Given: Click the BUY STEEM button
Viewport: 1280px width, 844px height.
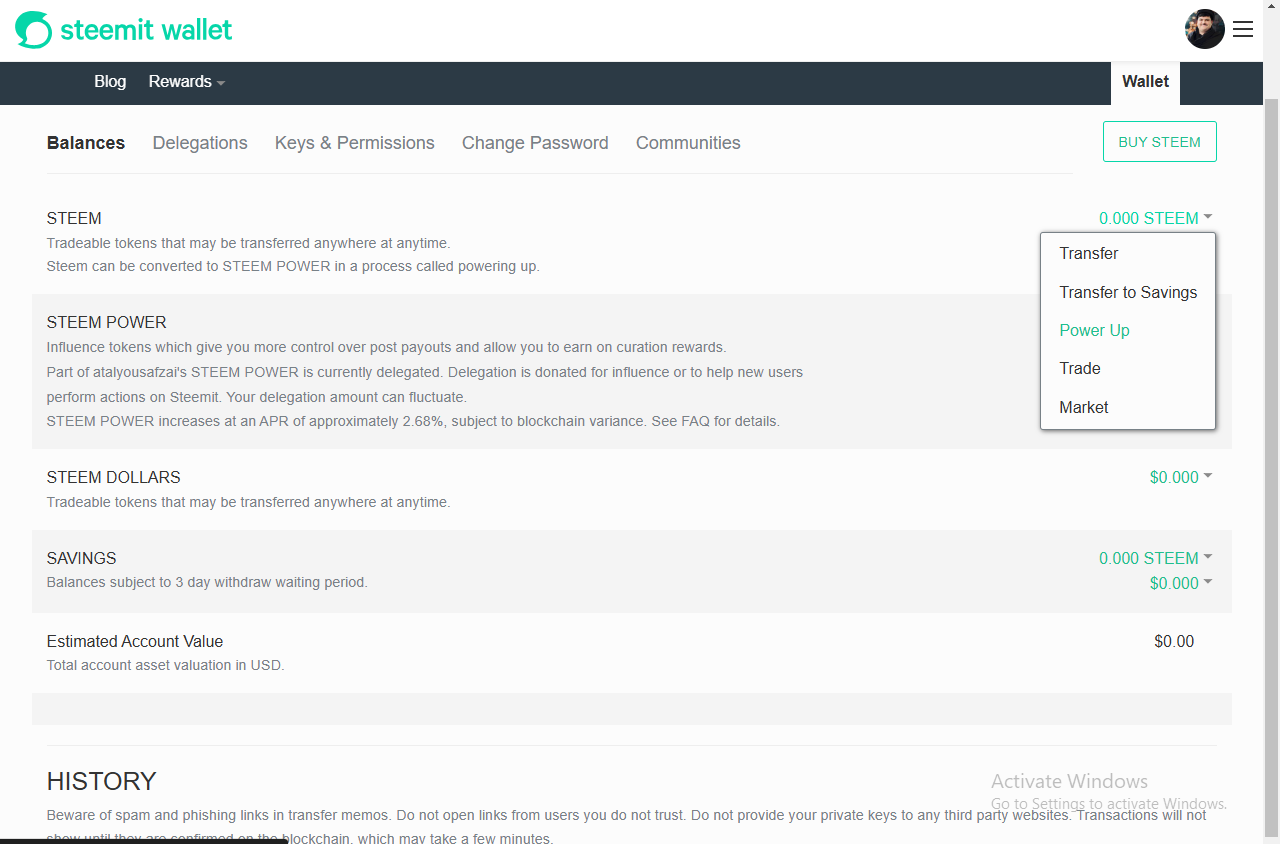Looking at the screenshot, I should pos(1159,141).
